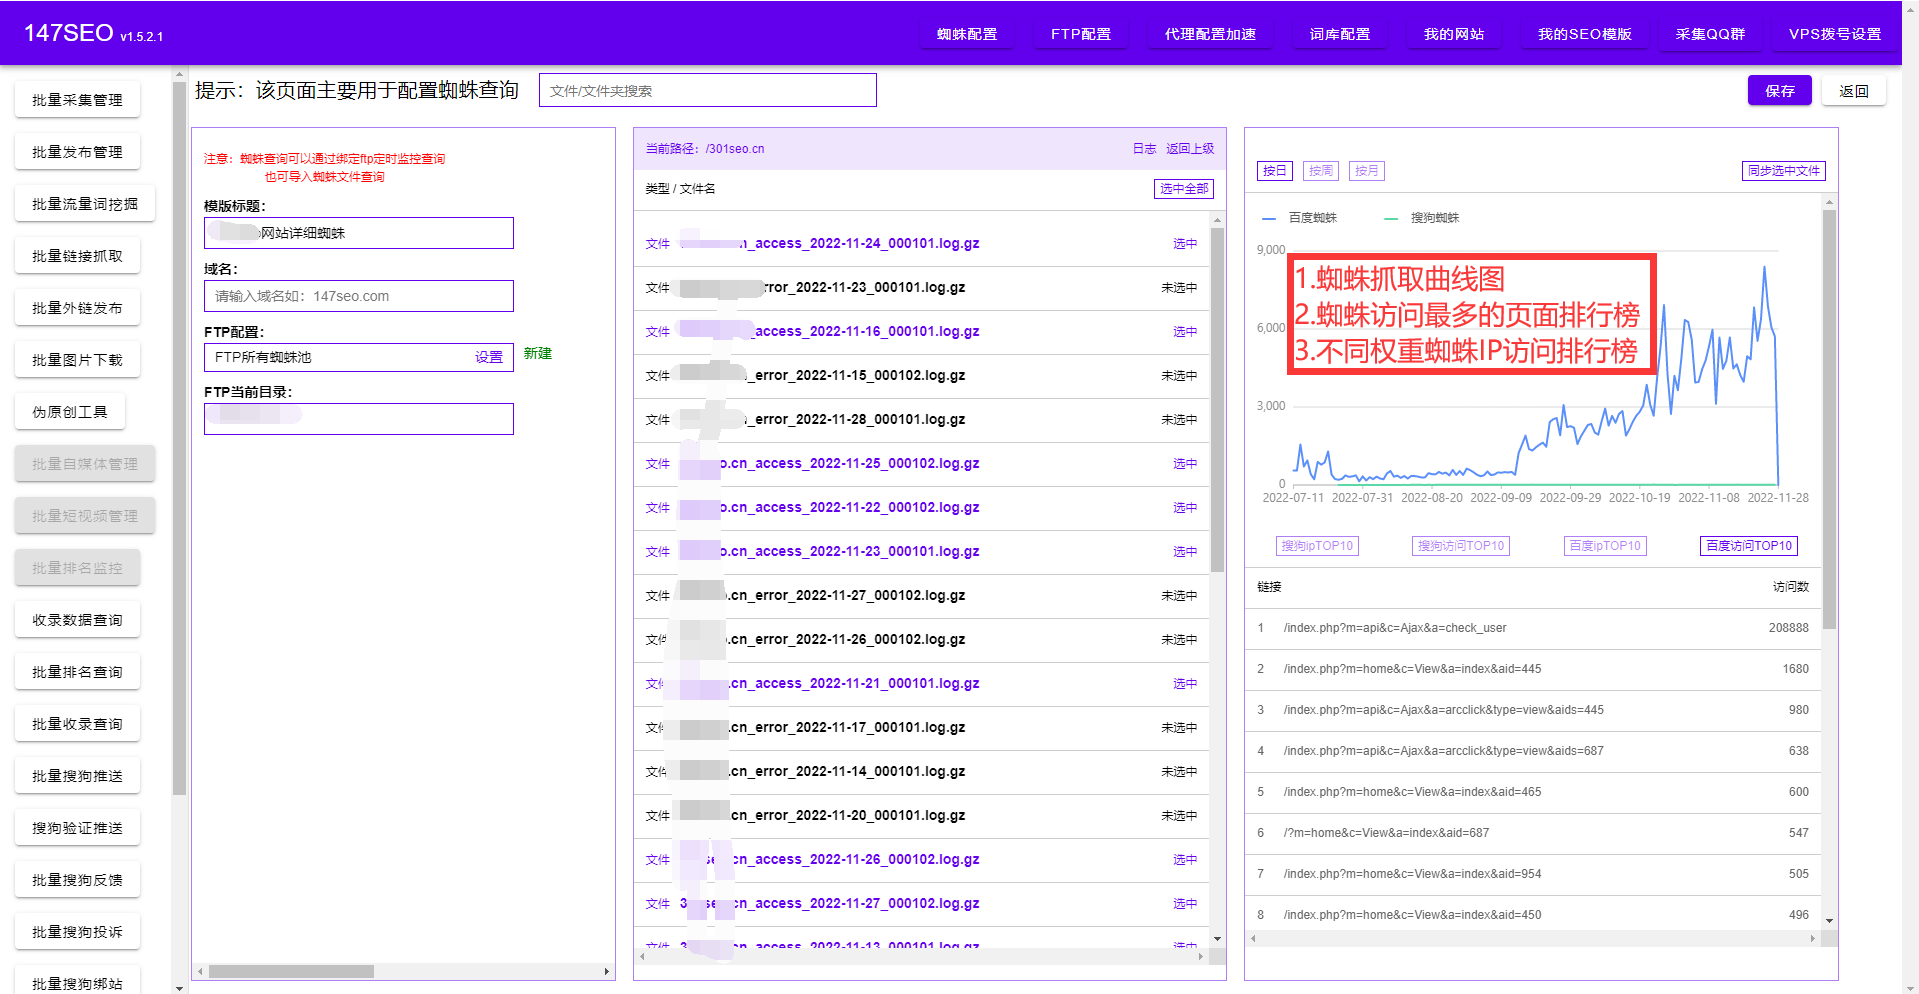
Task: Open 批量采集管理 in the sidebar
Action: [77, 100]
